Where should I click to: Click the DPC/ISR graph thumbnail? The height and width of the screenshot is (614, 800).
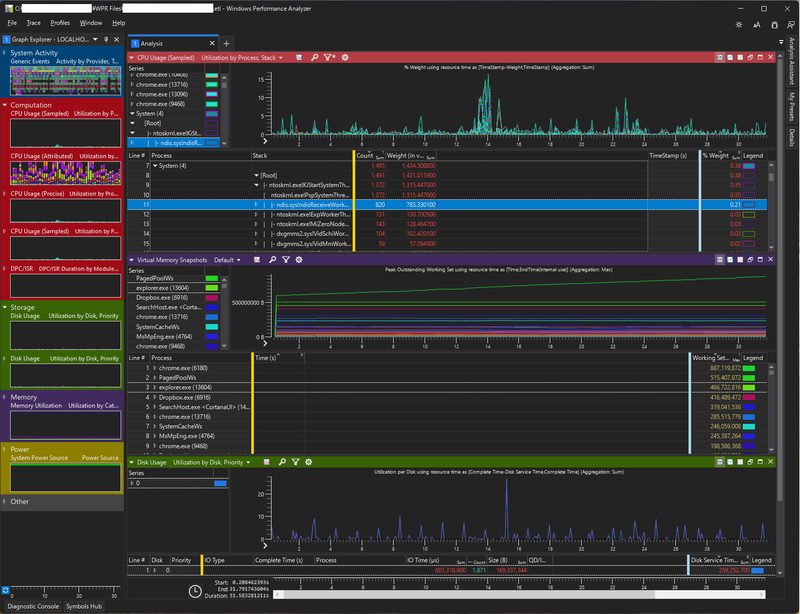pyautogui.click(x=66, y=286)
